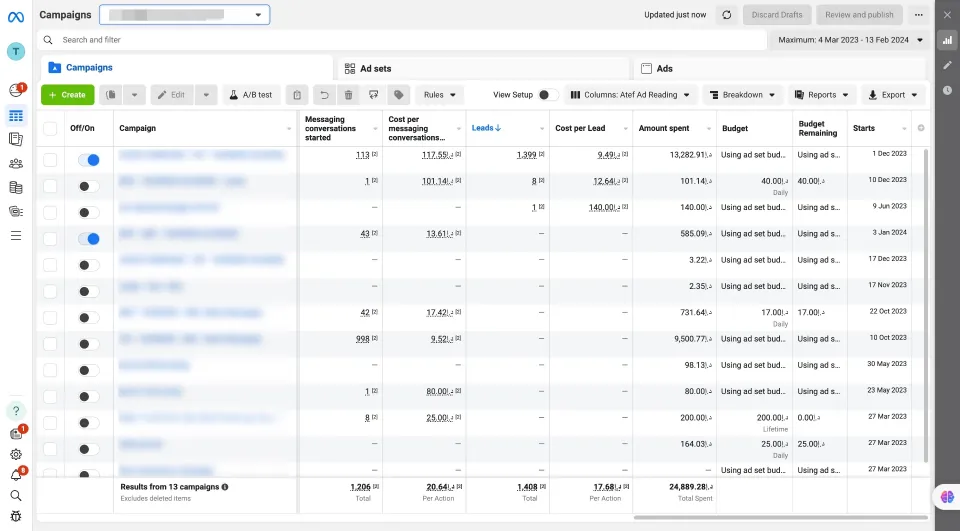This screenshot has width=960, height=531.
Task: Switch to the Ad sets tab
Action: 484,69
